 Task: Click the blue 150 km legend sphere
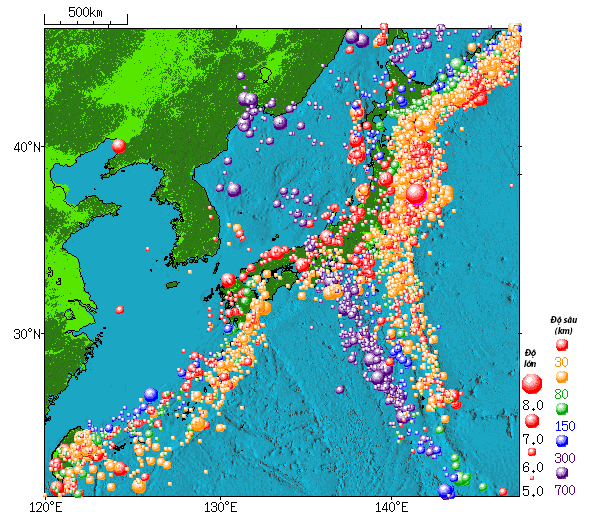pyautogui.click(x=562, y=440)
